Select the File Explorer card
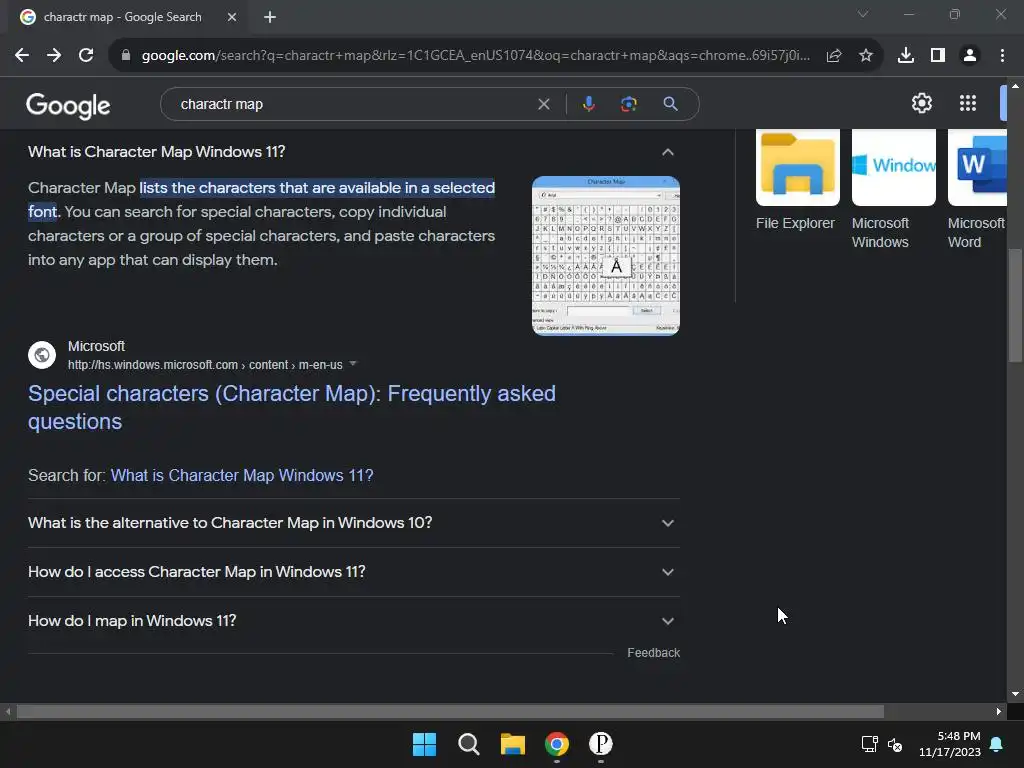 [x=797, y=180]
